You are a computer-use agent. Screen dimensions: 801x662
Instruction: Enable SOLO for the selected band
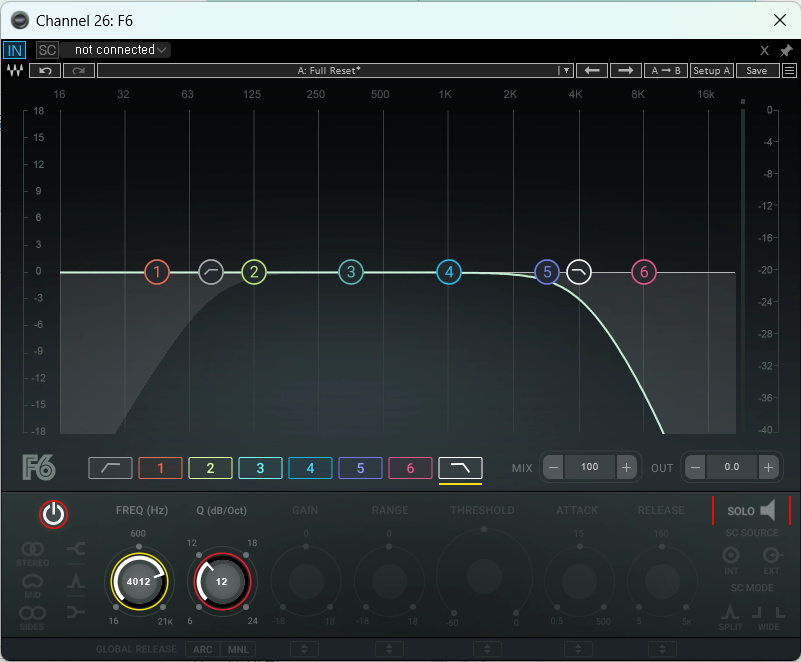click(x=751, y=511)
